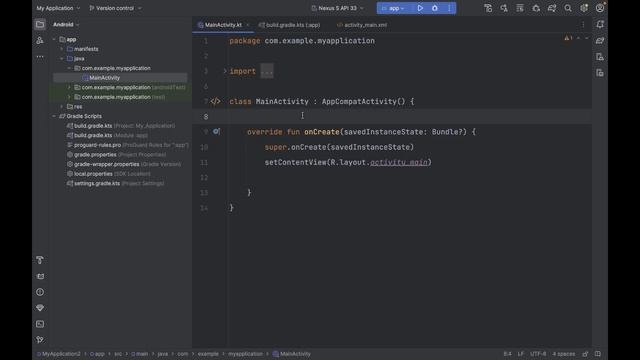This screenshot has height=360, width=640.
Task: Open Version control dropdown
Action: point(116,8)
